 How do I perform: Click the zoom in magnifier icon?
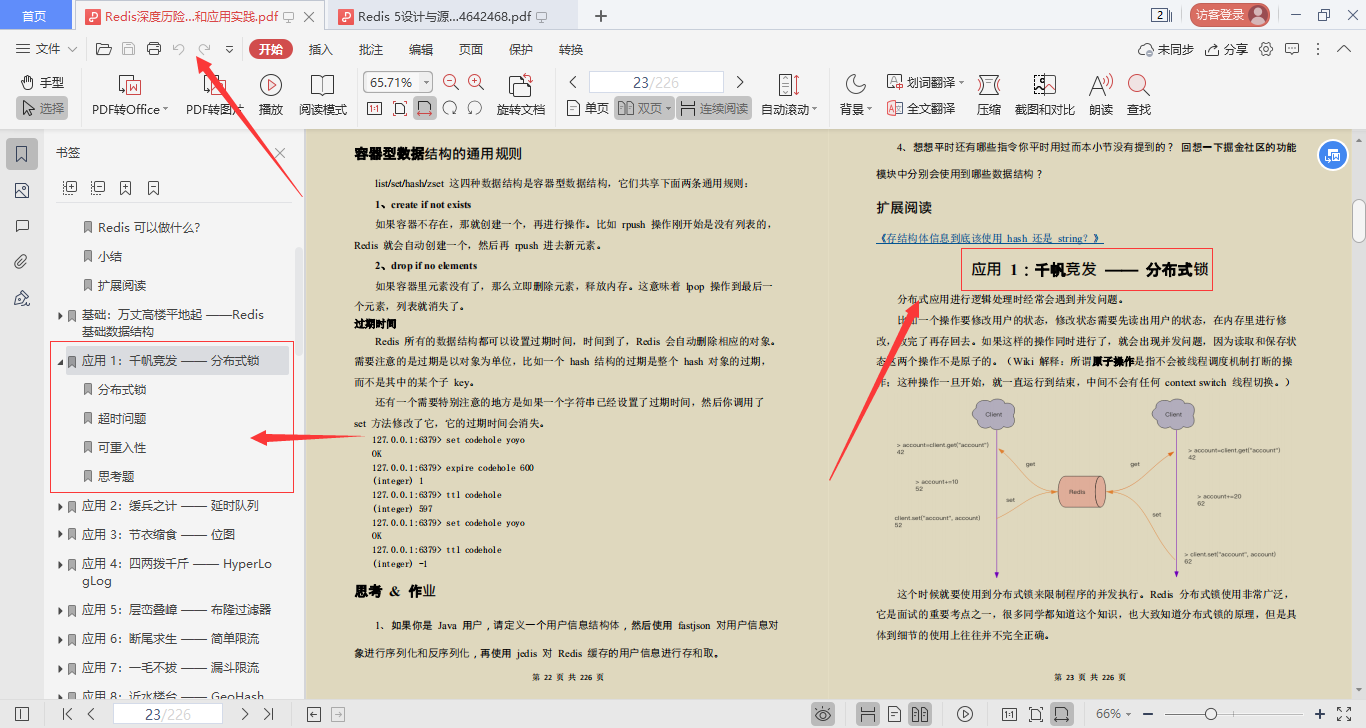(x=476, y=82)
